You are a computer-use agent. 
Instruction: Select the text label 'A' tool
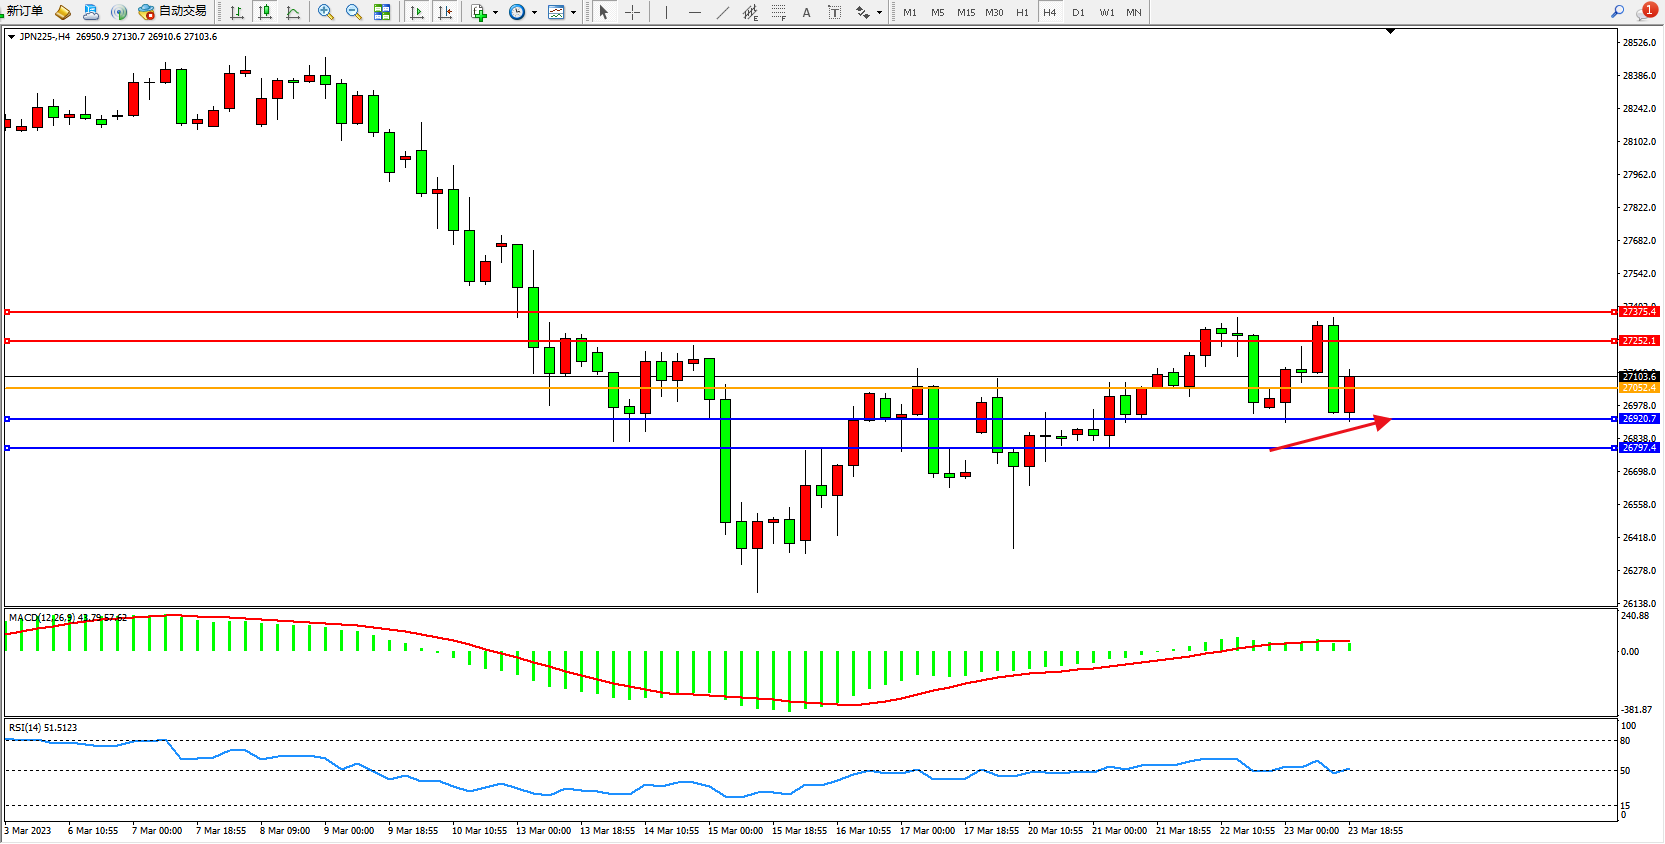[806, 12]
